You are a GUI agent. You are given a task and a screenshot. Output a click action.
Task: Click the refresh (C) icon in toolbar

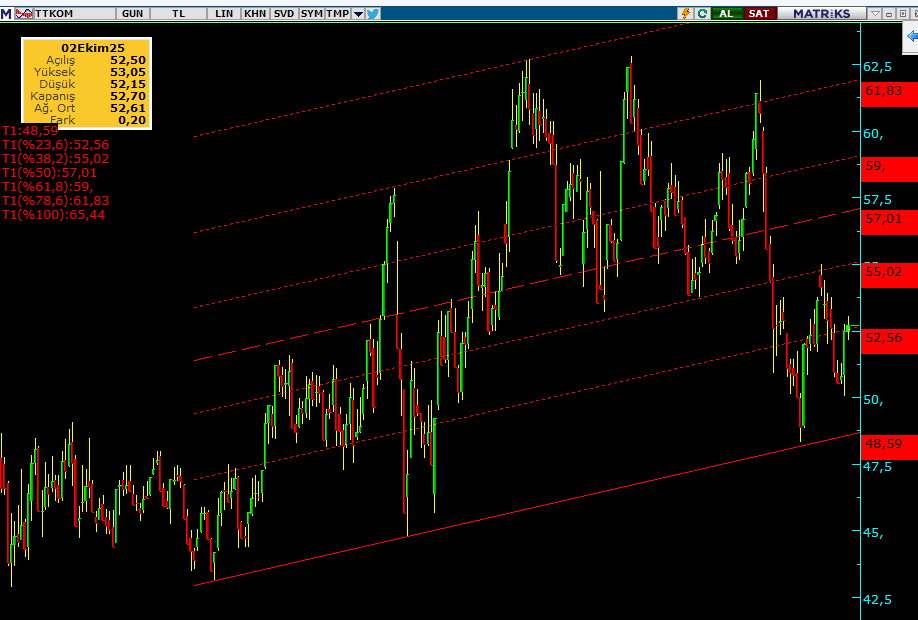click(701, 11)
